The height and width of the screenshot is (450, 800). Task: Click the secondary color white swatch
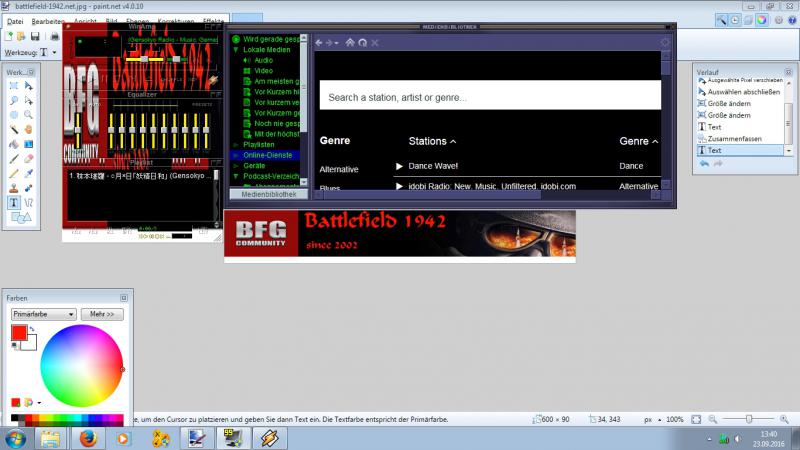coord(30,343)
